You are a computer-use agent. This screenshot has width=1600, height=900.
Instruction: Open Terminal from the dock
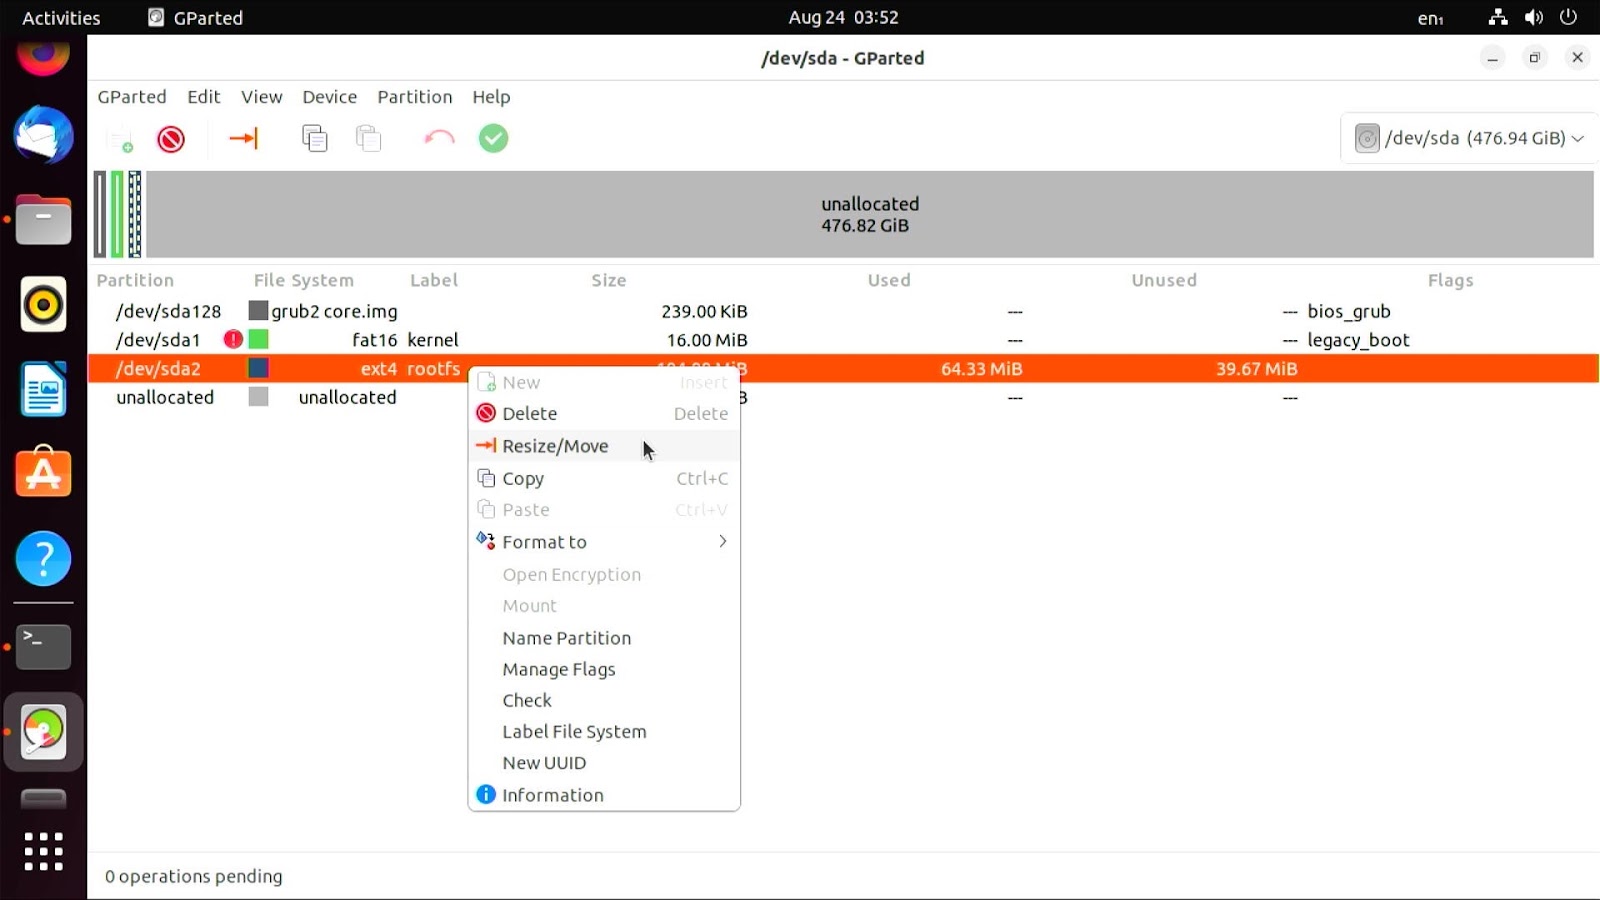[x=43, y=647]
